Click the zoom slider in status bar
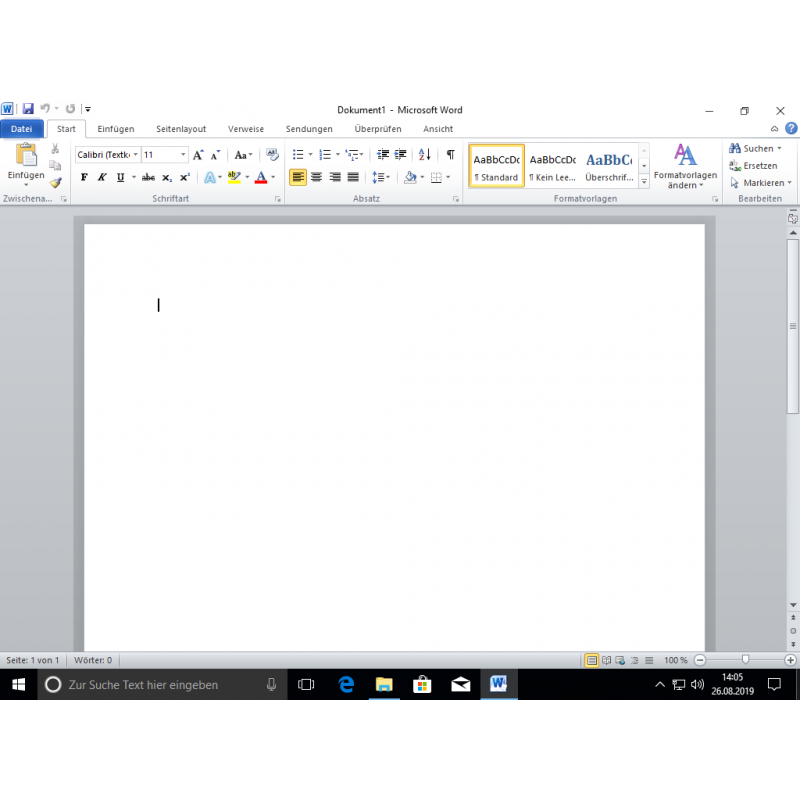The width and height of the screenshot is (800, 800). point(745,660)
